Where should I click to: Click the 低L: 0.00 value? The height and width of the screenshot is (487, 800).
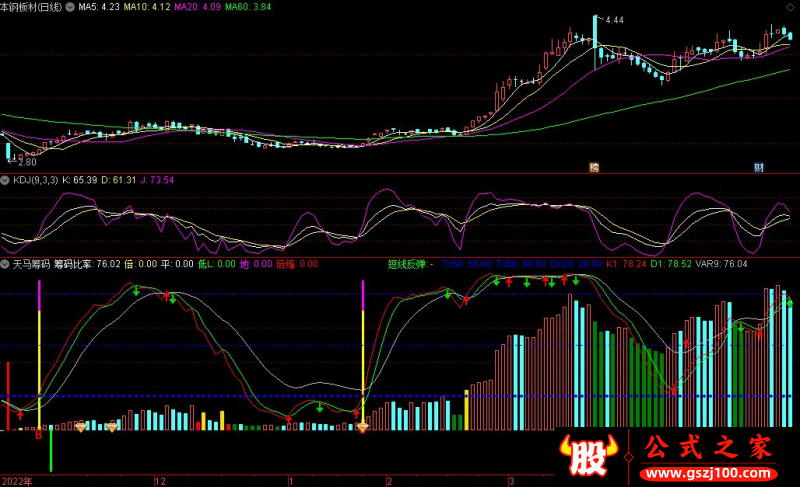(217, 264)
